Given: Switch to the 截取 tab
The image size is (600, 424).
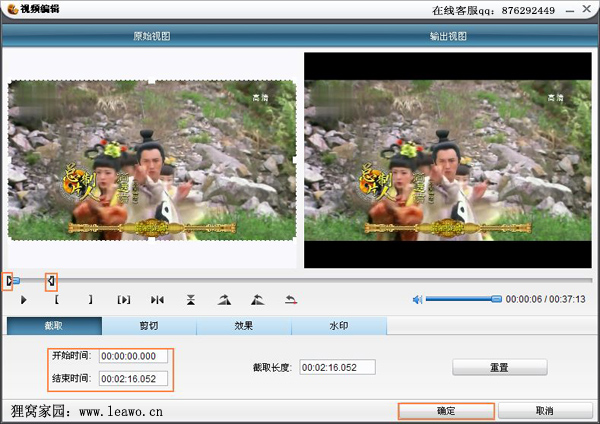Looking at the screenshot, I should (54, 326).
